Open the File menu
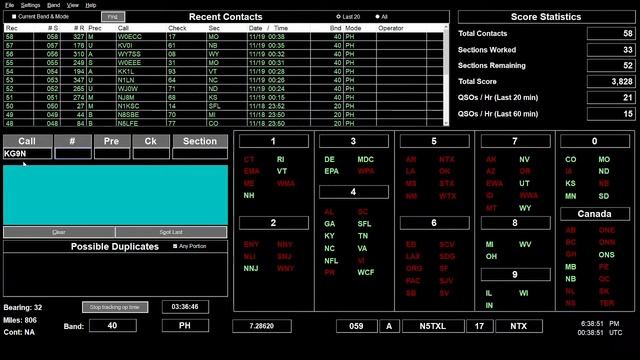This screenshot has height=360, width=640. click(9, 5)
